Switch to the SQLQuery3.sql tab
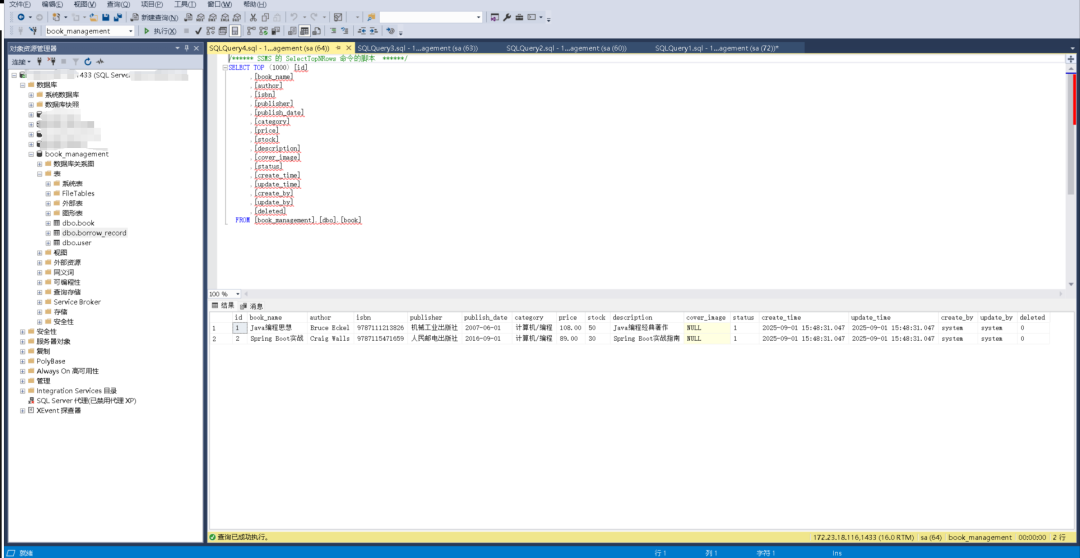 417,48
